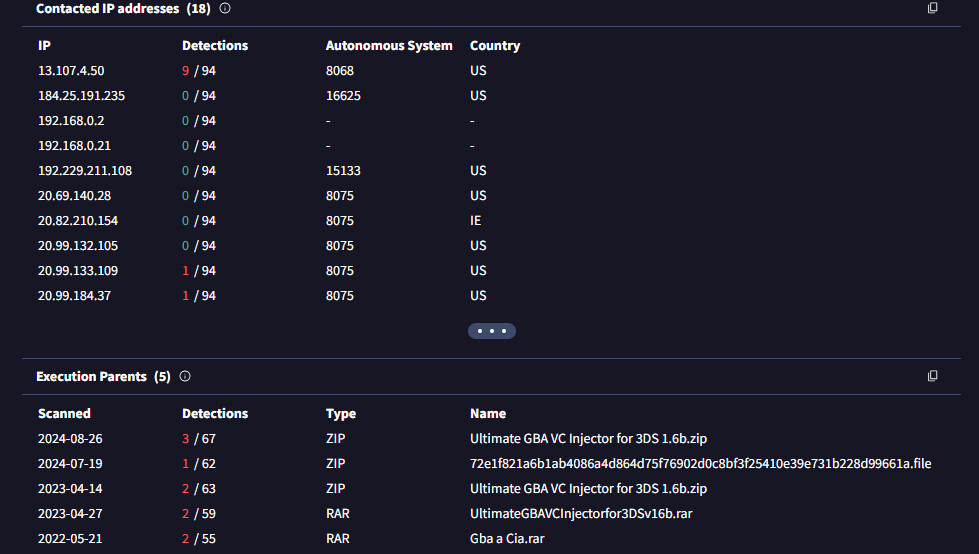Select the Country column header
979x554 pixels.
pyautogui.click(x=494, y=46)
